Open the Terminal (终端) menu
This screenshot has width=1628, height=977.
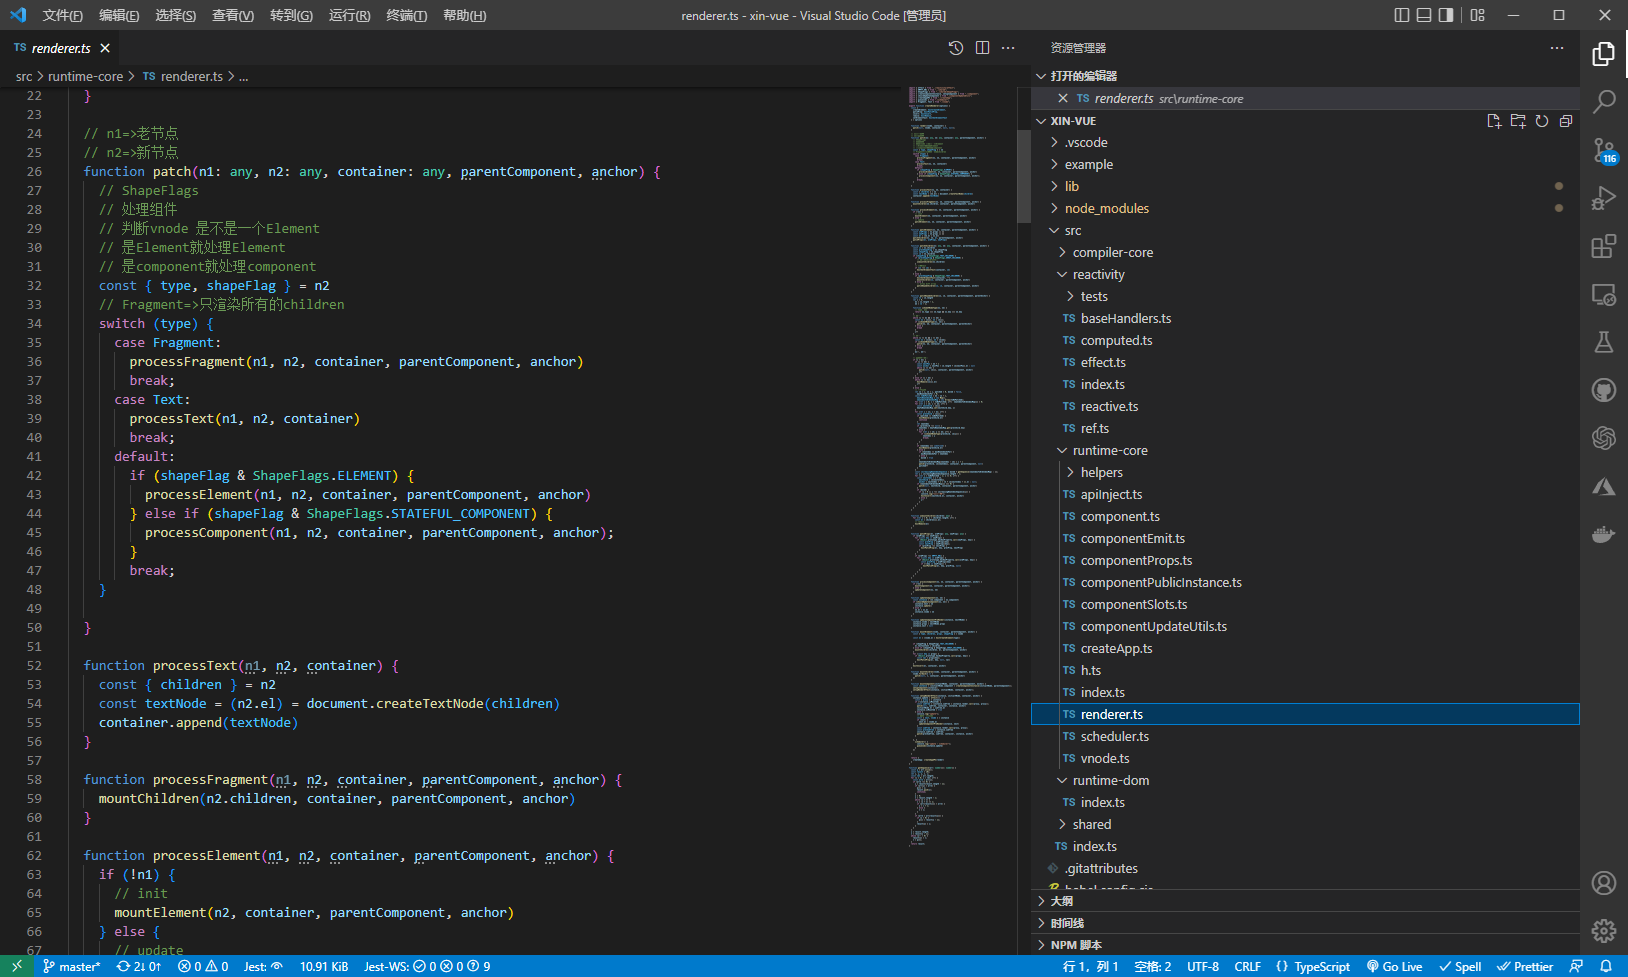406,15
